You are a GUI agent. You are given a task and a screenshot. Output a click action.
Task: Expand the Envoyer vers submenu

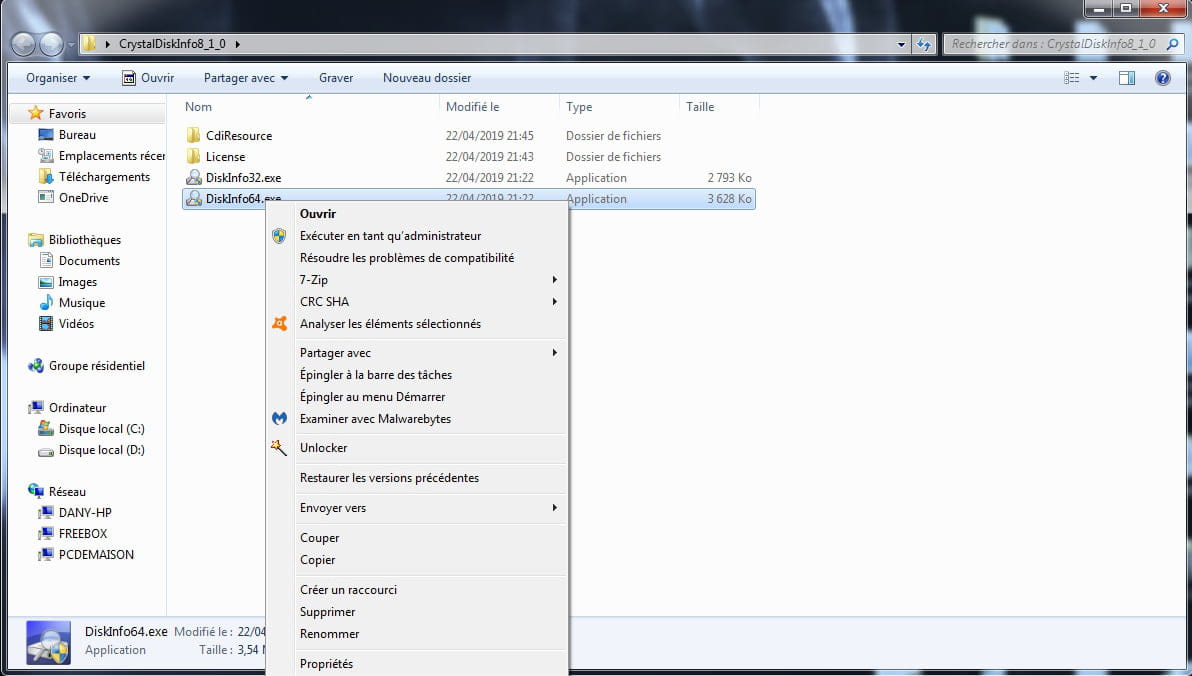coord(555,508)
